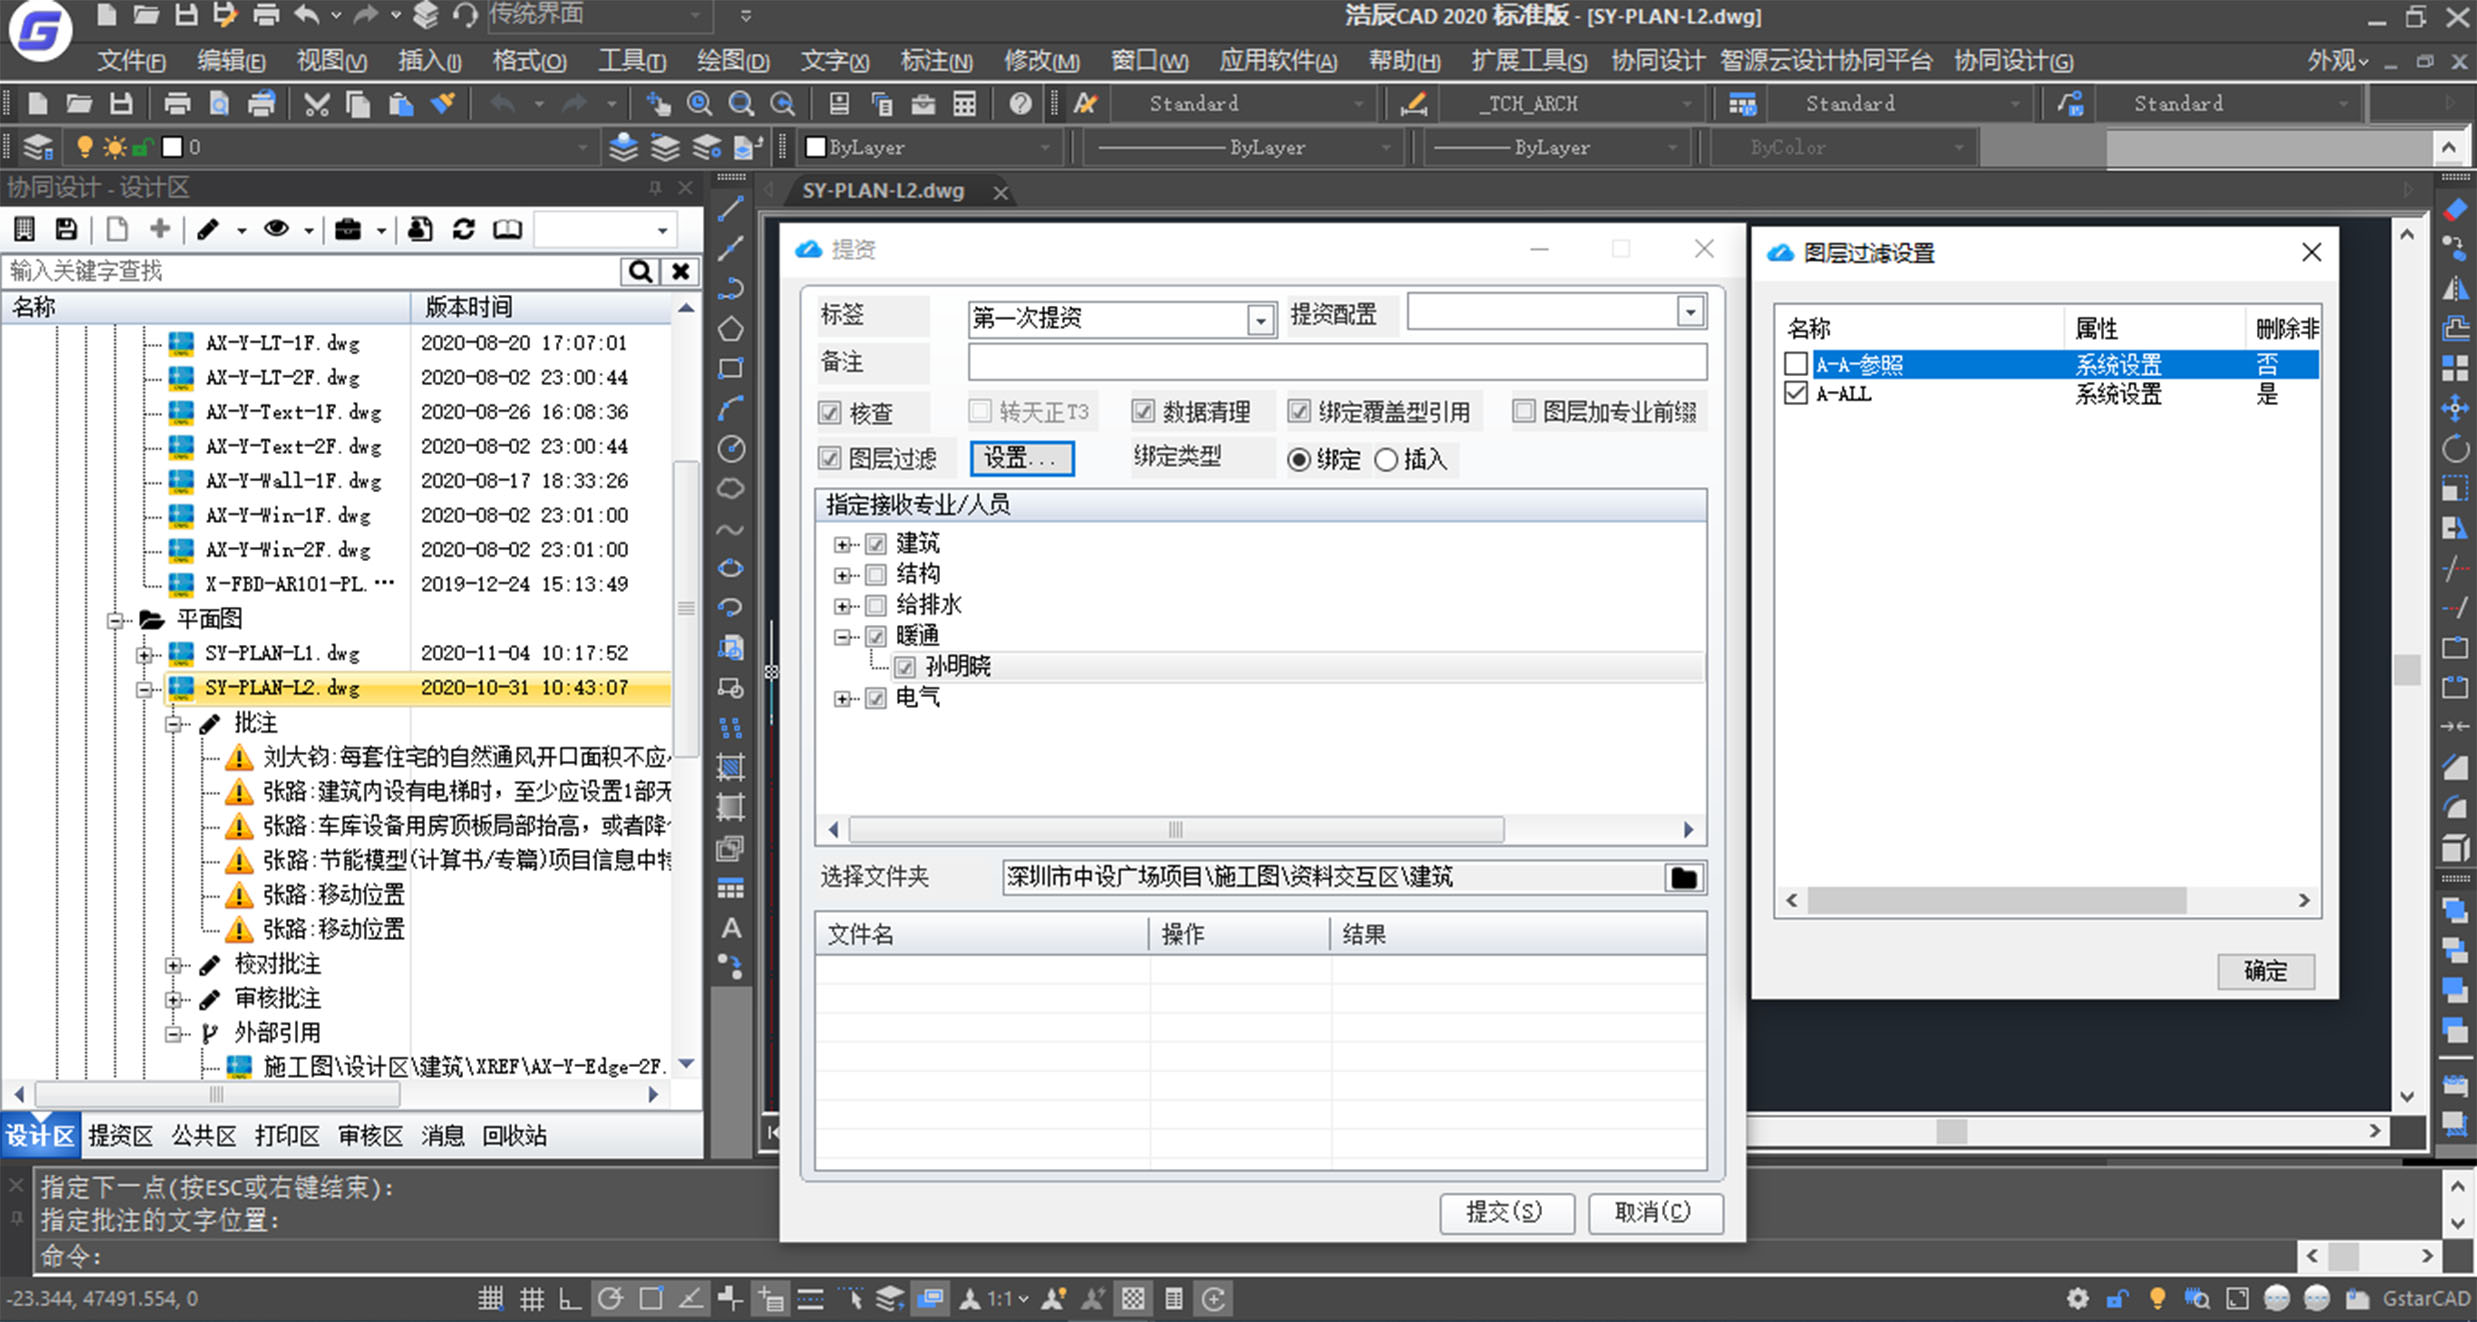Browse folder icon next to 选择文件夹
This screenshot has width=2477, height=1322.
point(1684,877)
